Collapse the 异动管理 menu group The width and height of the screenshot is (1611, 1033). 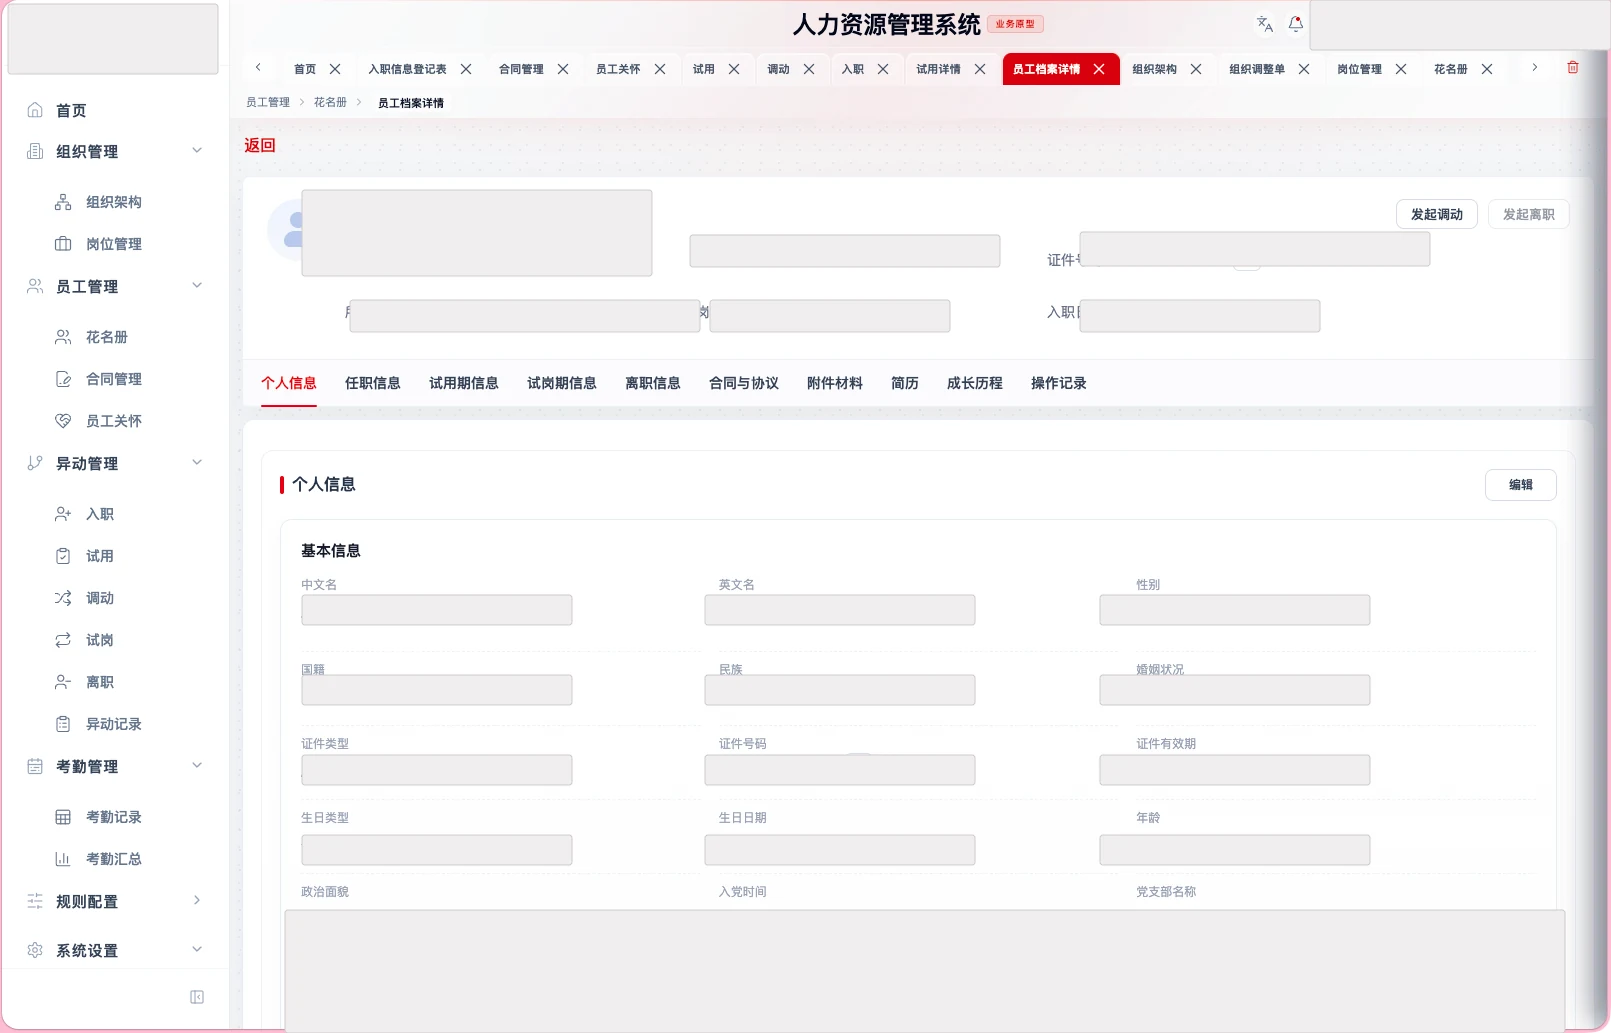click(x=197, y=463)
